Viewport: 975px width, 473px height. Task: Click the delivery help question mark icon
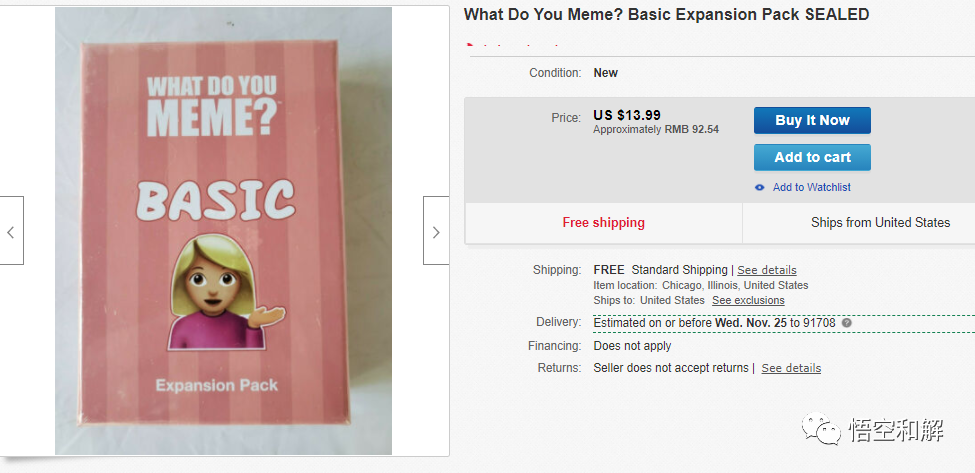(847, 323)
